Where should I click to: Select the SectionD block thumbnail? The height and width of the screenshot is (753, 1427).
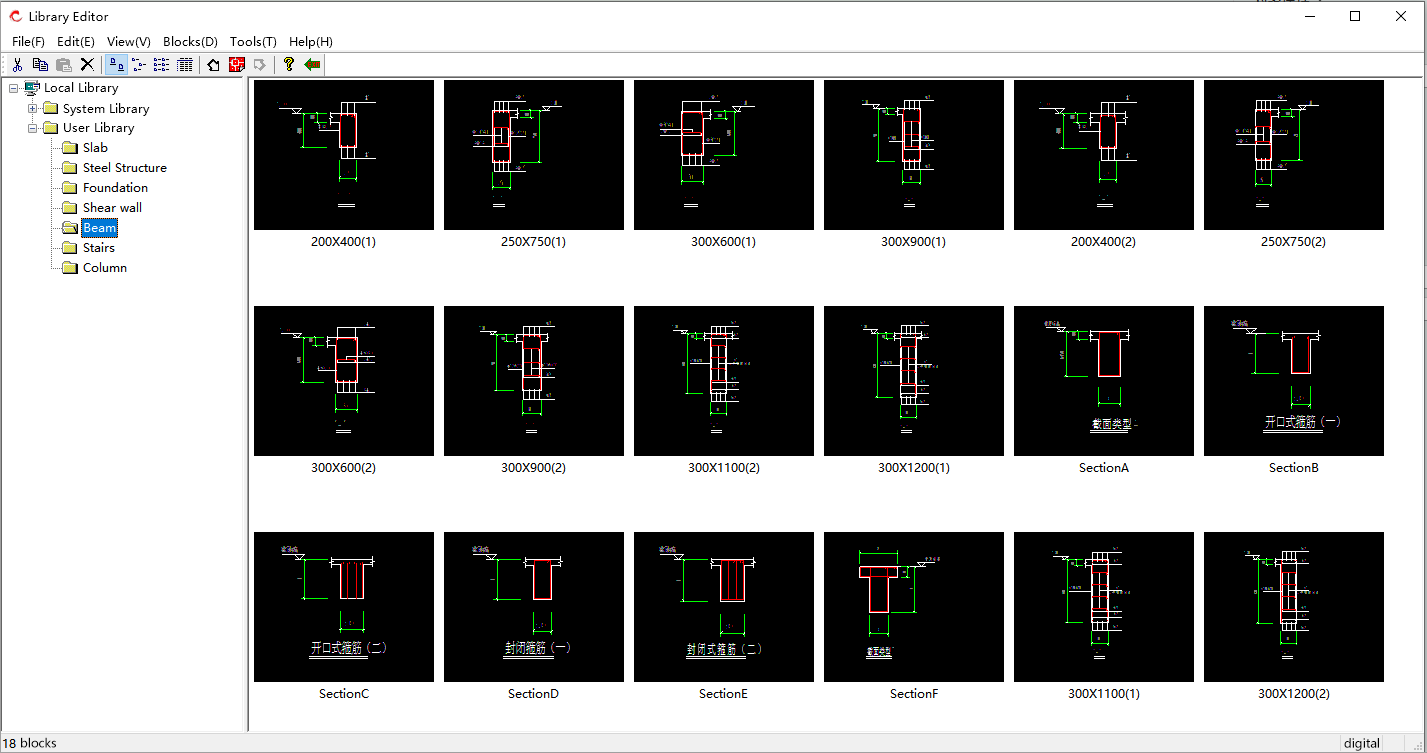[534, 607]
